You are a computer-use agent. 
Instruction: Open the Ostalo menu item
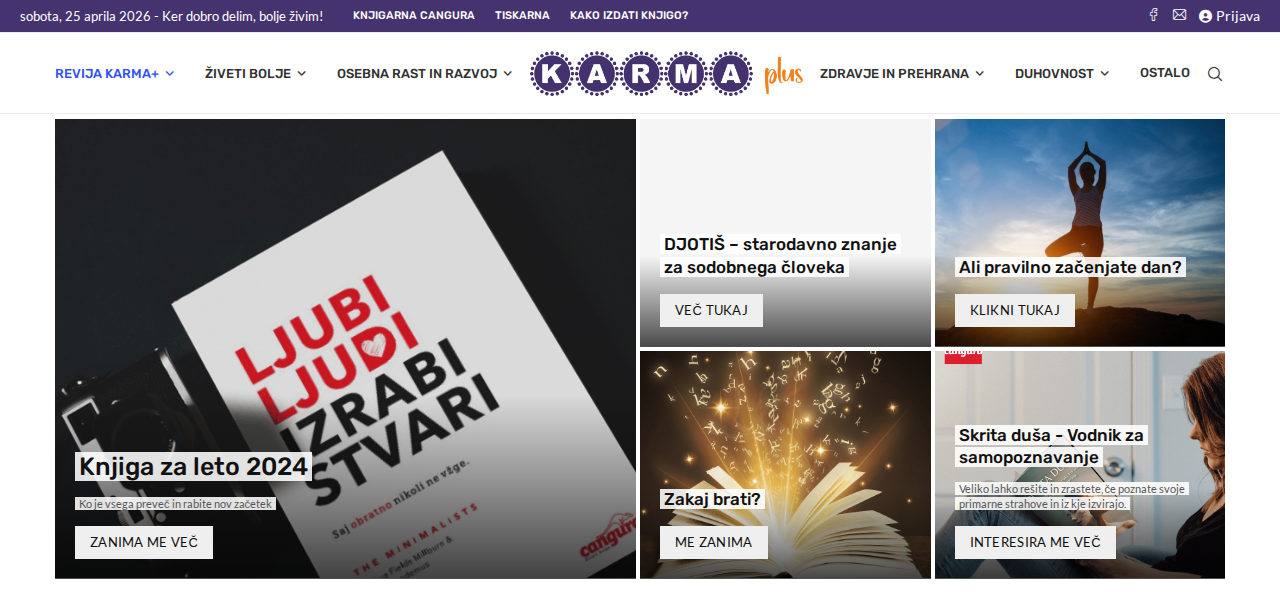coord(1165,73)
